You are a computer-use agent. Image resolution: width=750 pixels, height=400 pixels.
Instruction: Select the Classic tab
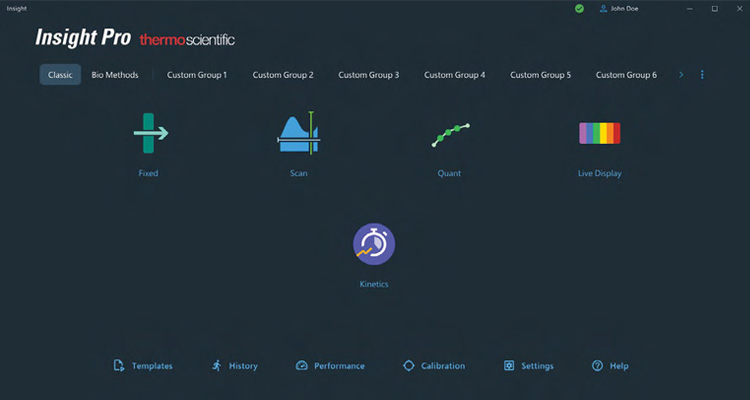tap(60, 75)
